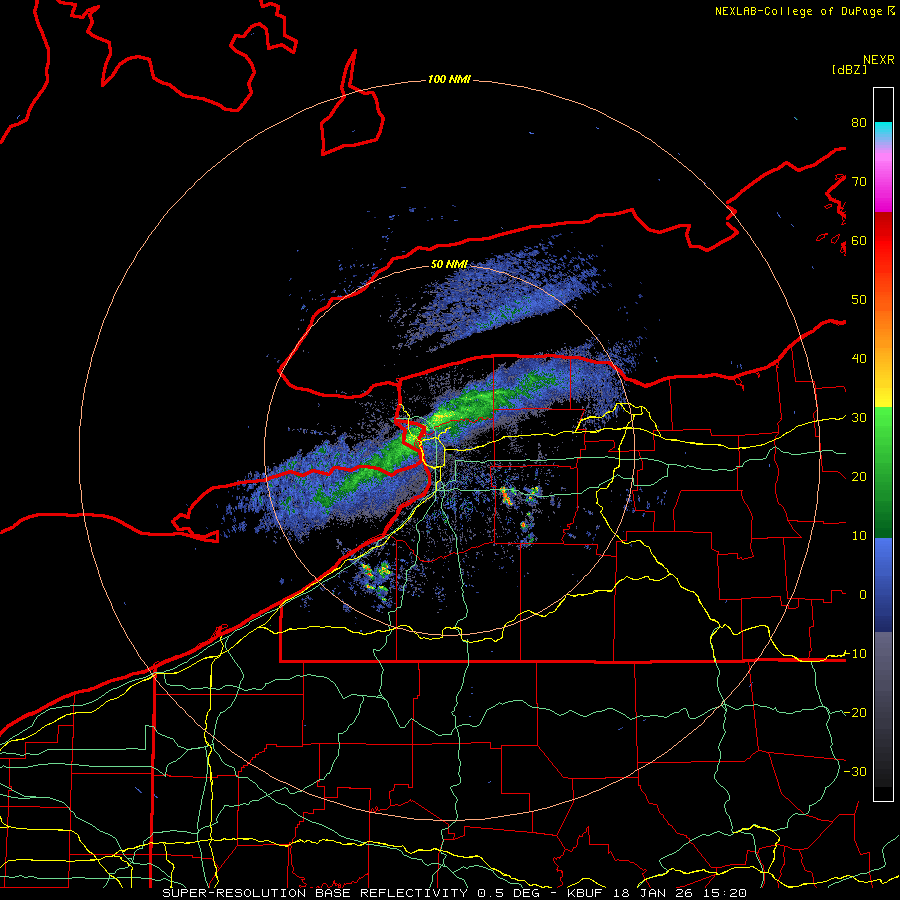The image size is (900, 900).
Task: Click the 100 NMI range ring label
Action: pyautogui.click(x=449, y=79)
